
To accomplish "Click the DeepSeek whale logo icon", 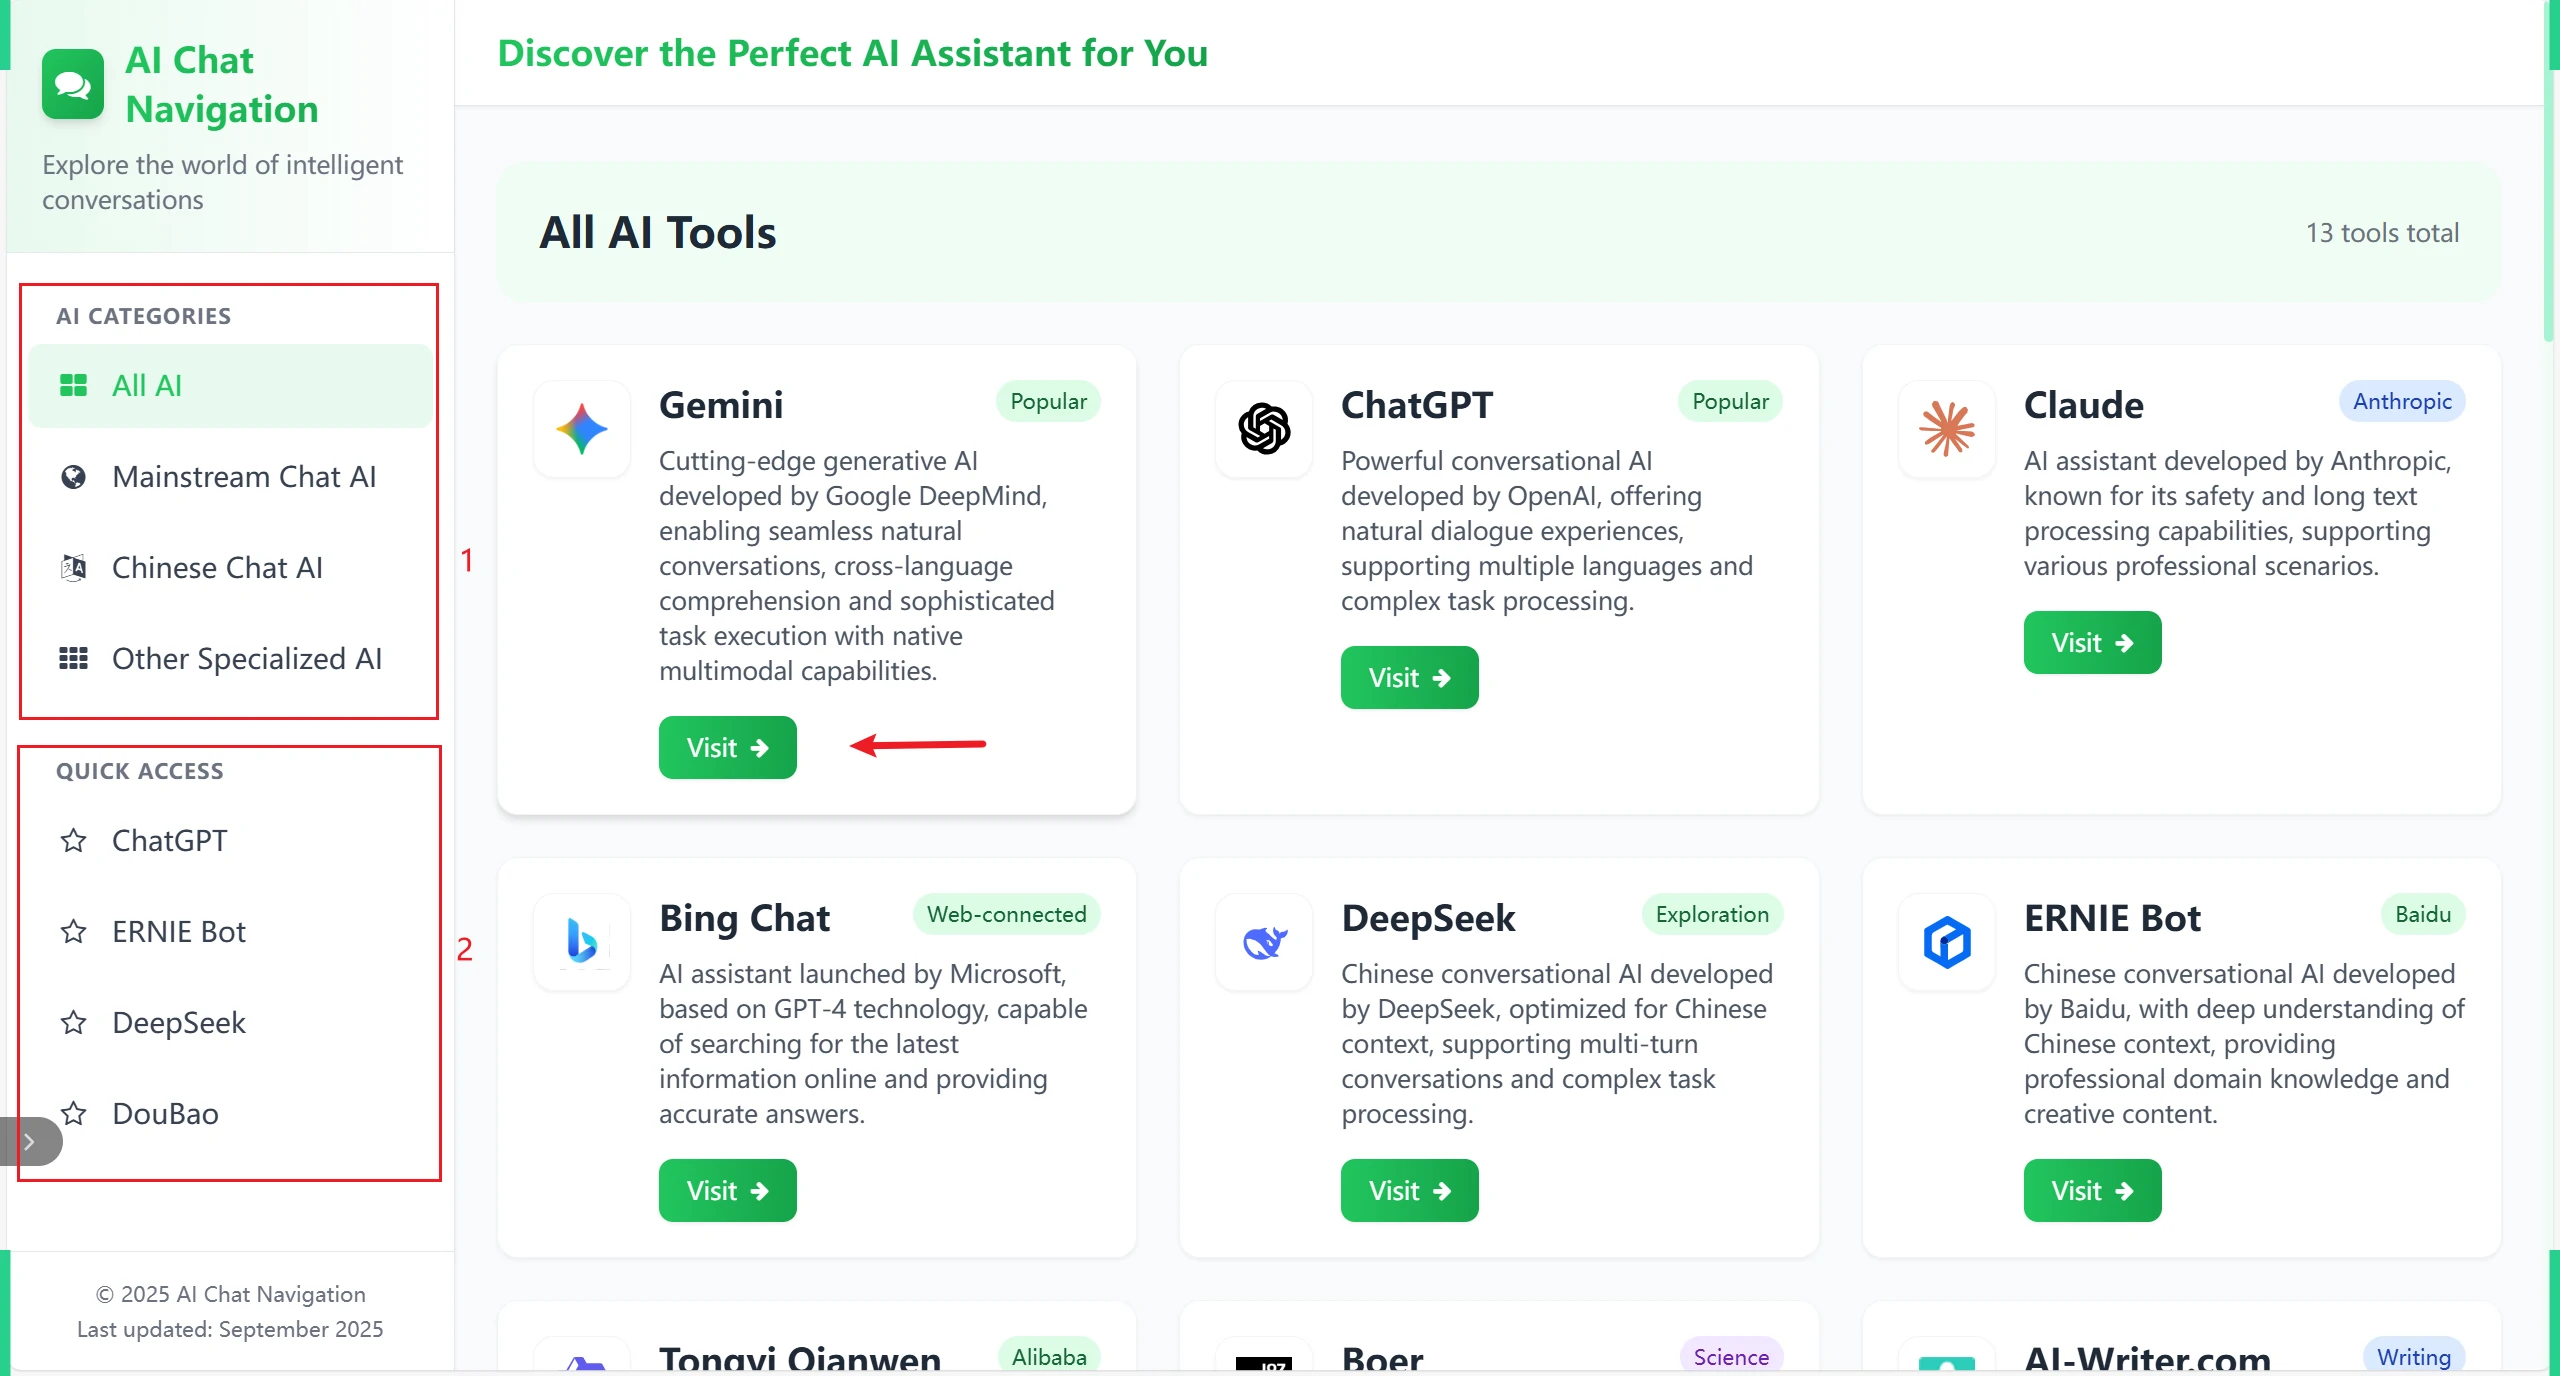I will point(1264,942).
